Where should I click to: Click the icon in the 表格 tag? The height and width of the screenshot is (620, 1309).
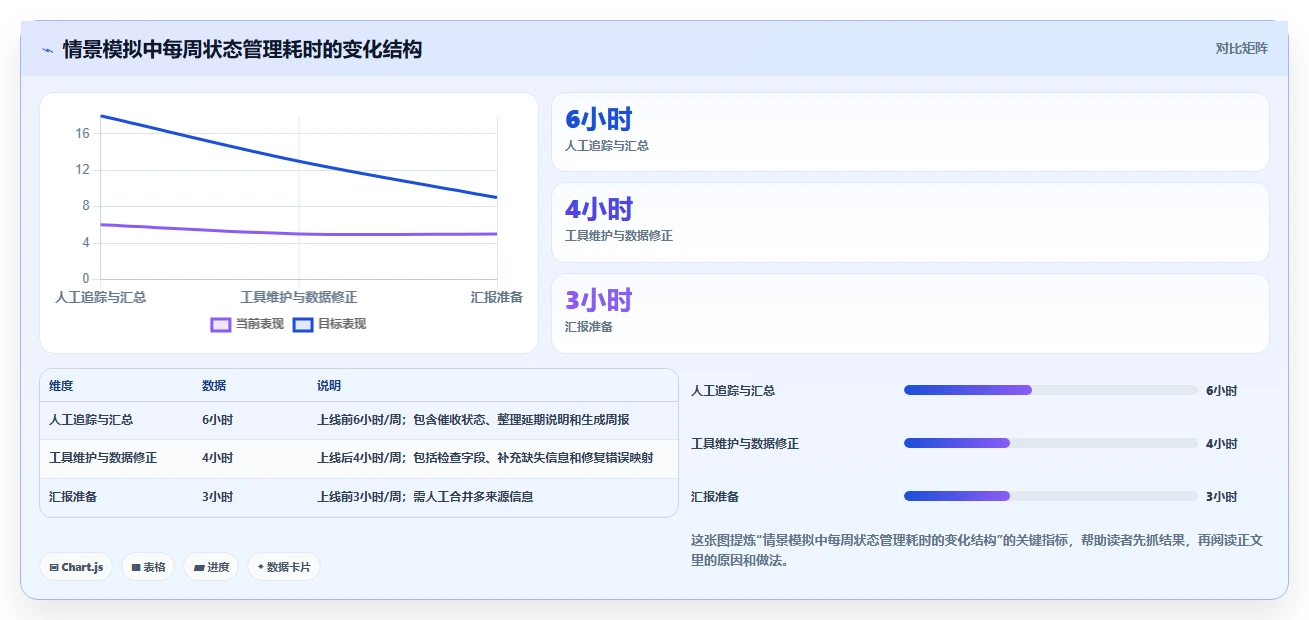pos(136,567)
